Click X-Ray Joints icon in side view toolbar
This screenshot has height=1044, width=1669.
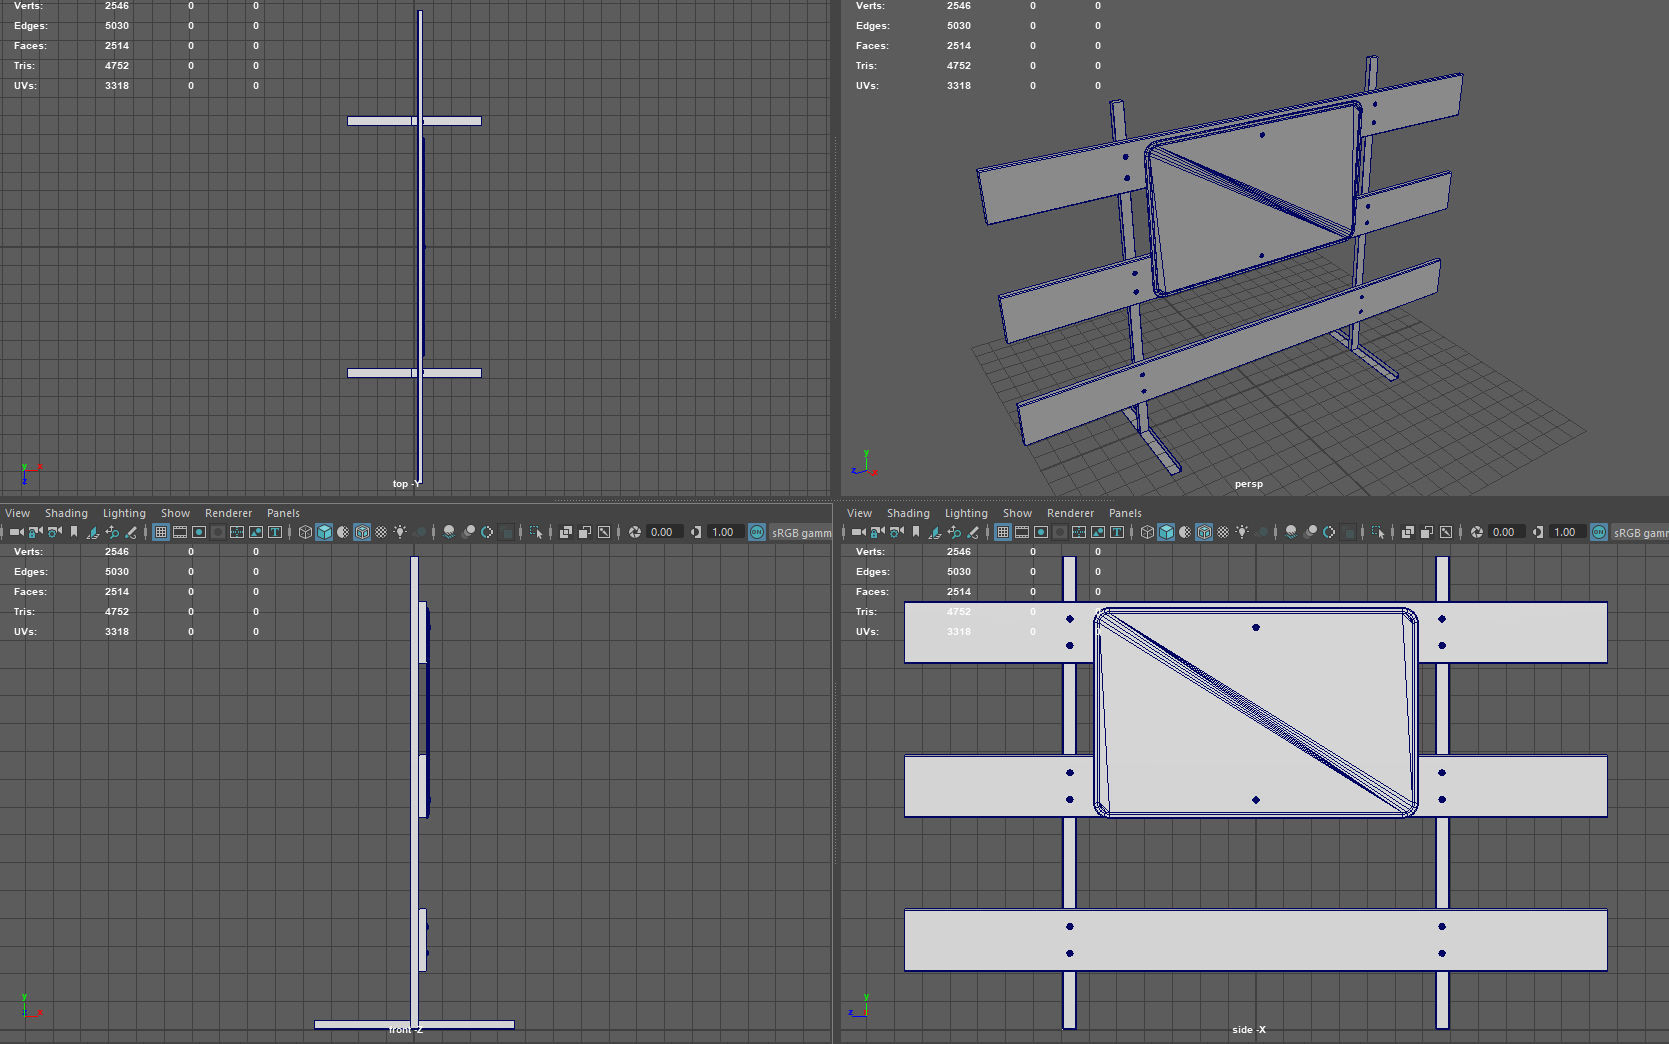[1446, 532]
